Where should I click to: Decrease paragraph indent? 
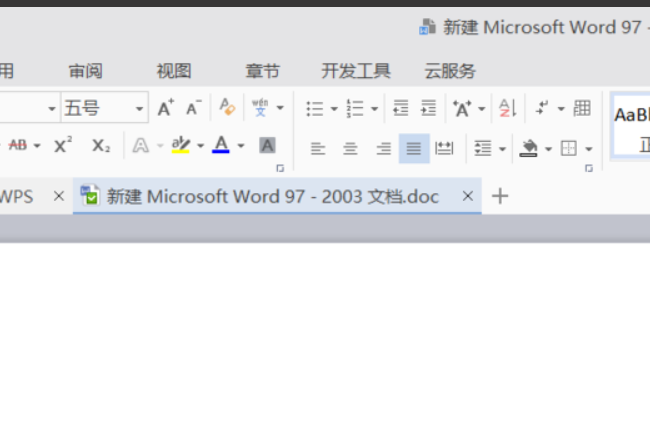tap(400, 108)
